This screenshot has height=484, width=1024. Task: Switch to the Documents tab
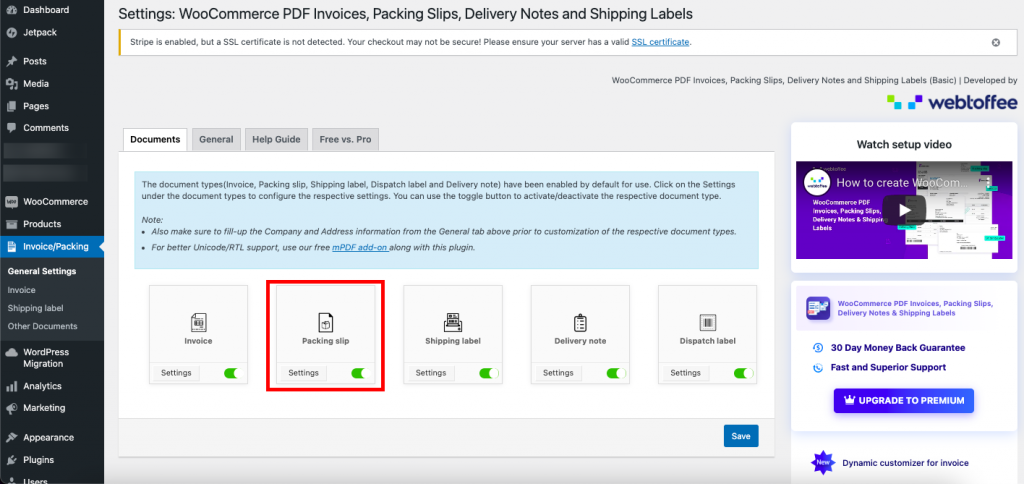(155, 140)
